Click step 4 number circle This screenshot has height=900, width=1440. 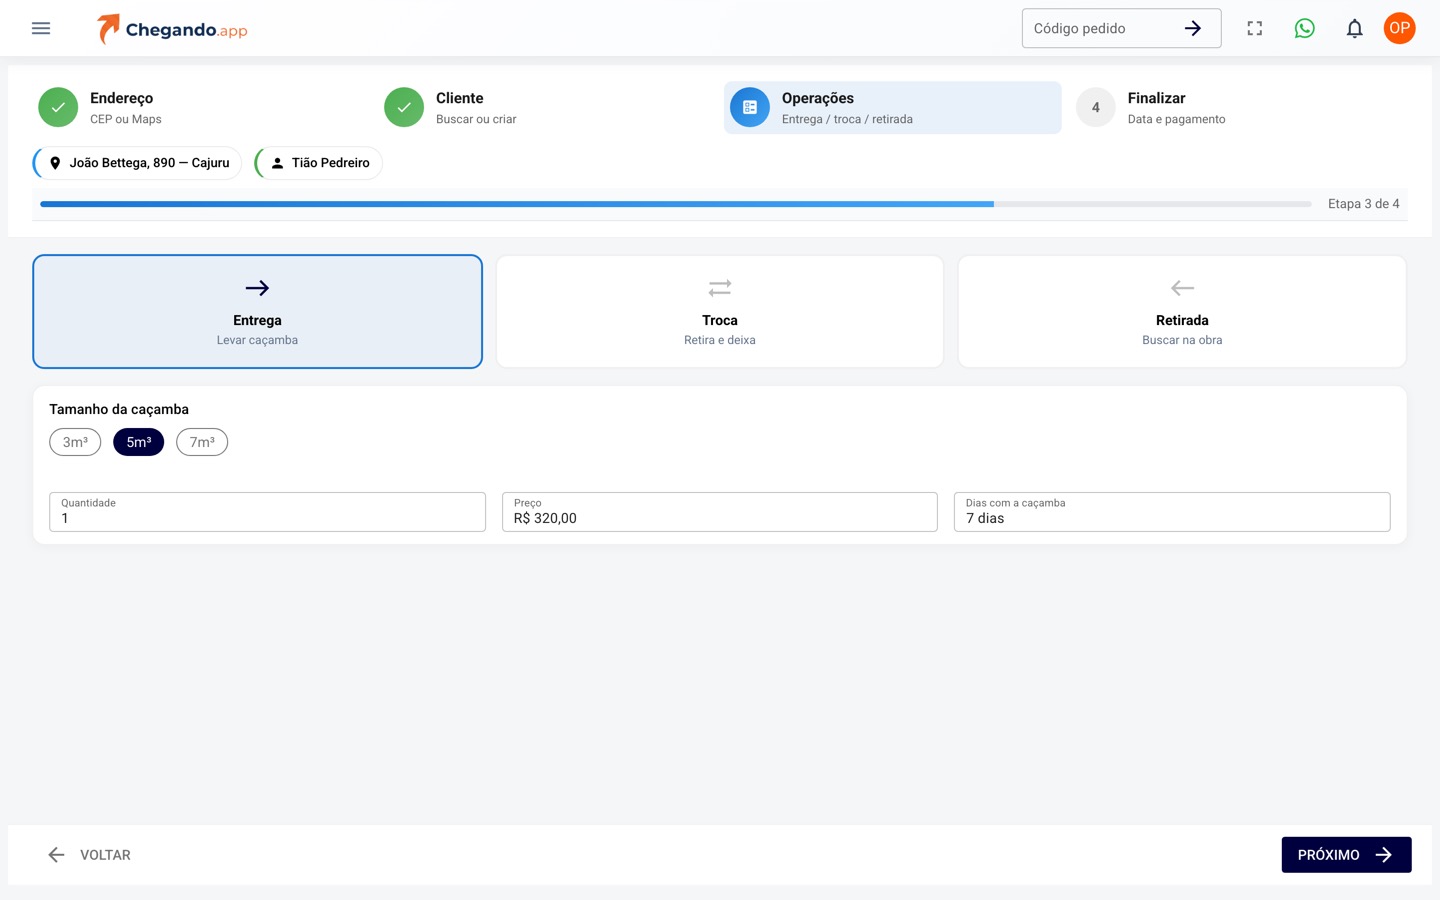click(x=1096, y=107)
